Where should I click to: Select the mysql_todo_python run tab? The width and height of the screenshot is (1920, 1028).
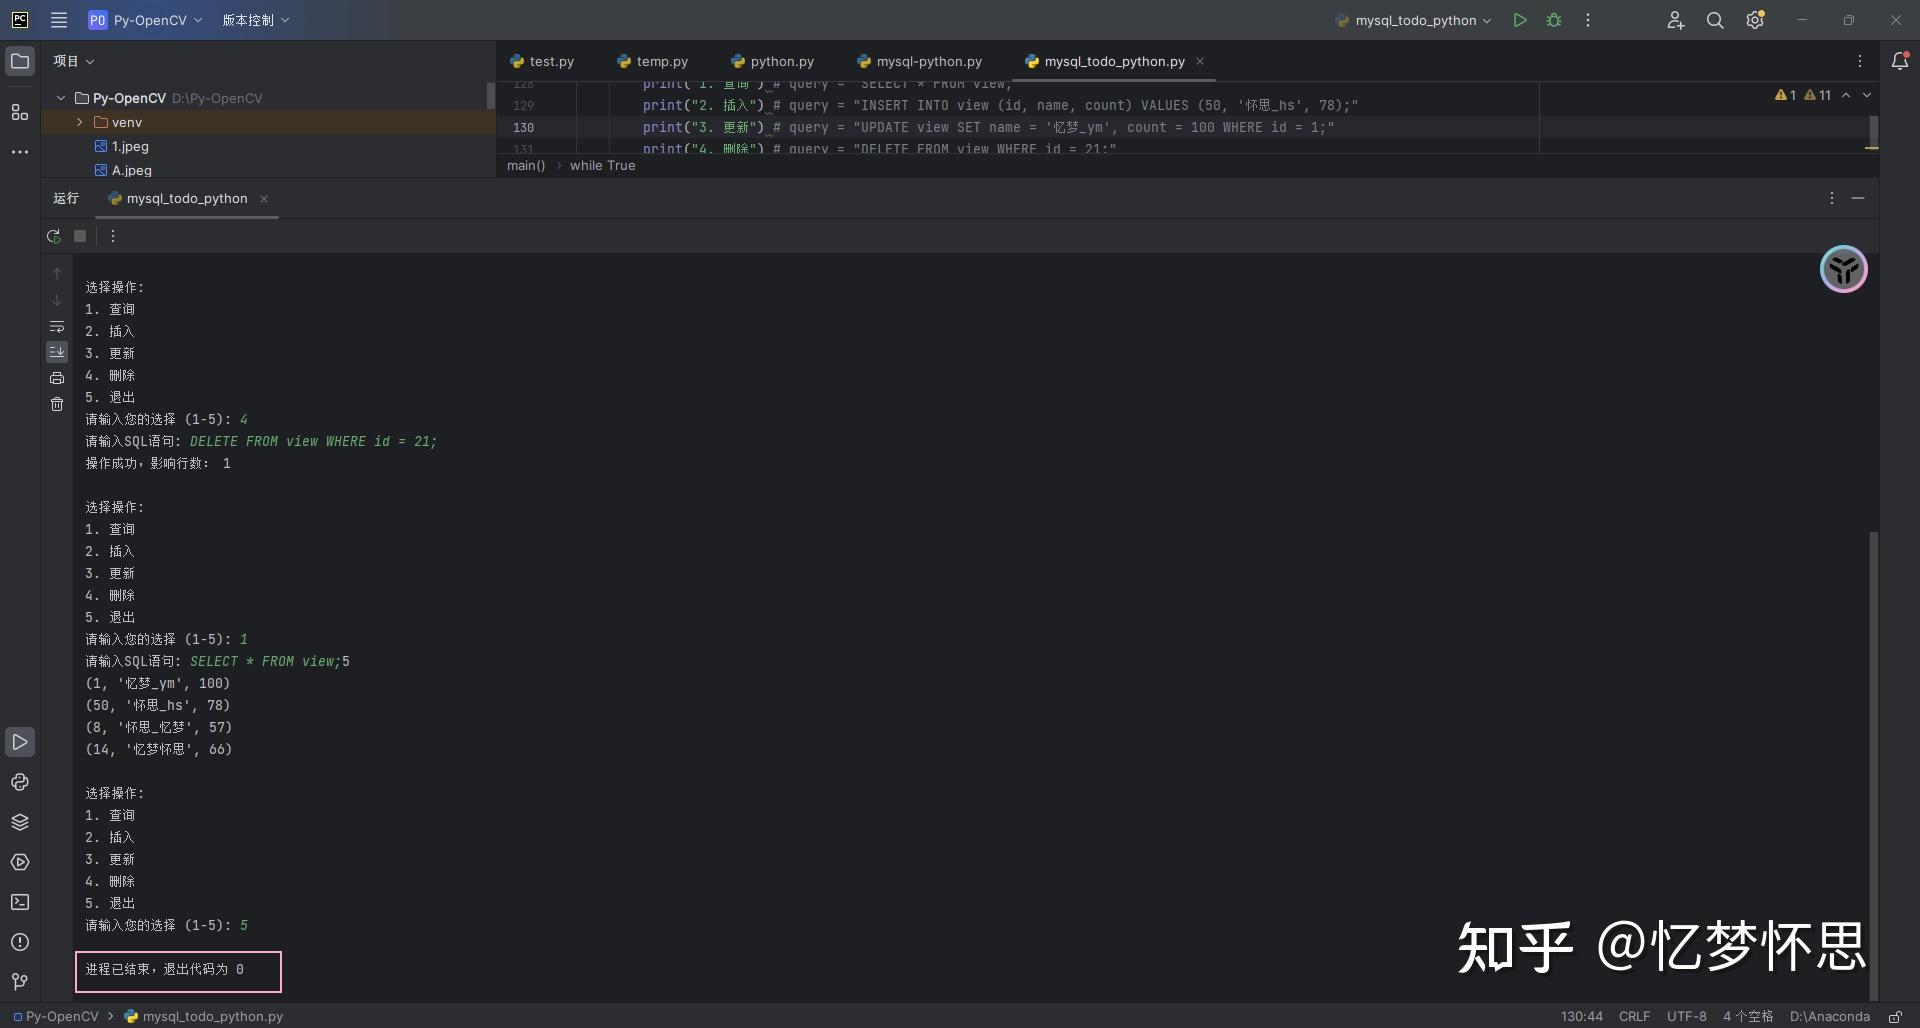pos(178,198)
